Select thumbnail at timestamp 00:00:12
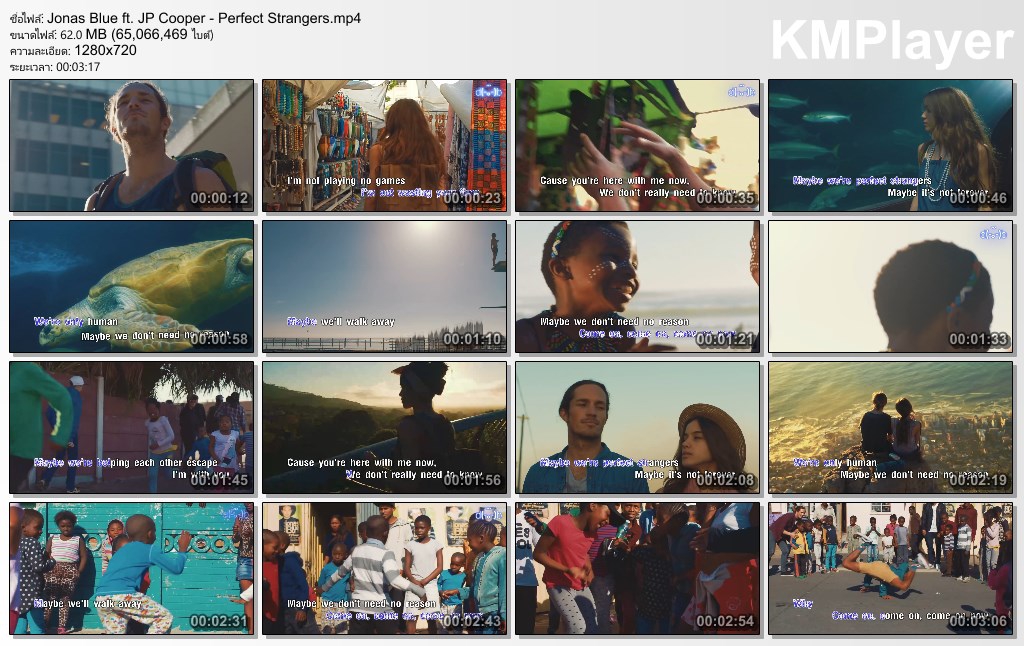 131,146
